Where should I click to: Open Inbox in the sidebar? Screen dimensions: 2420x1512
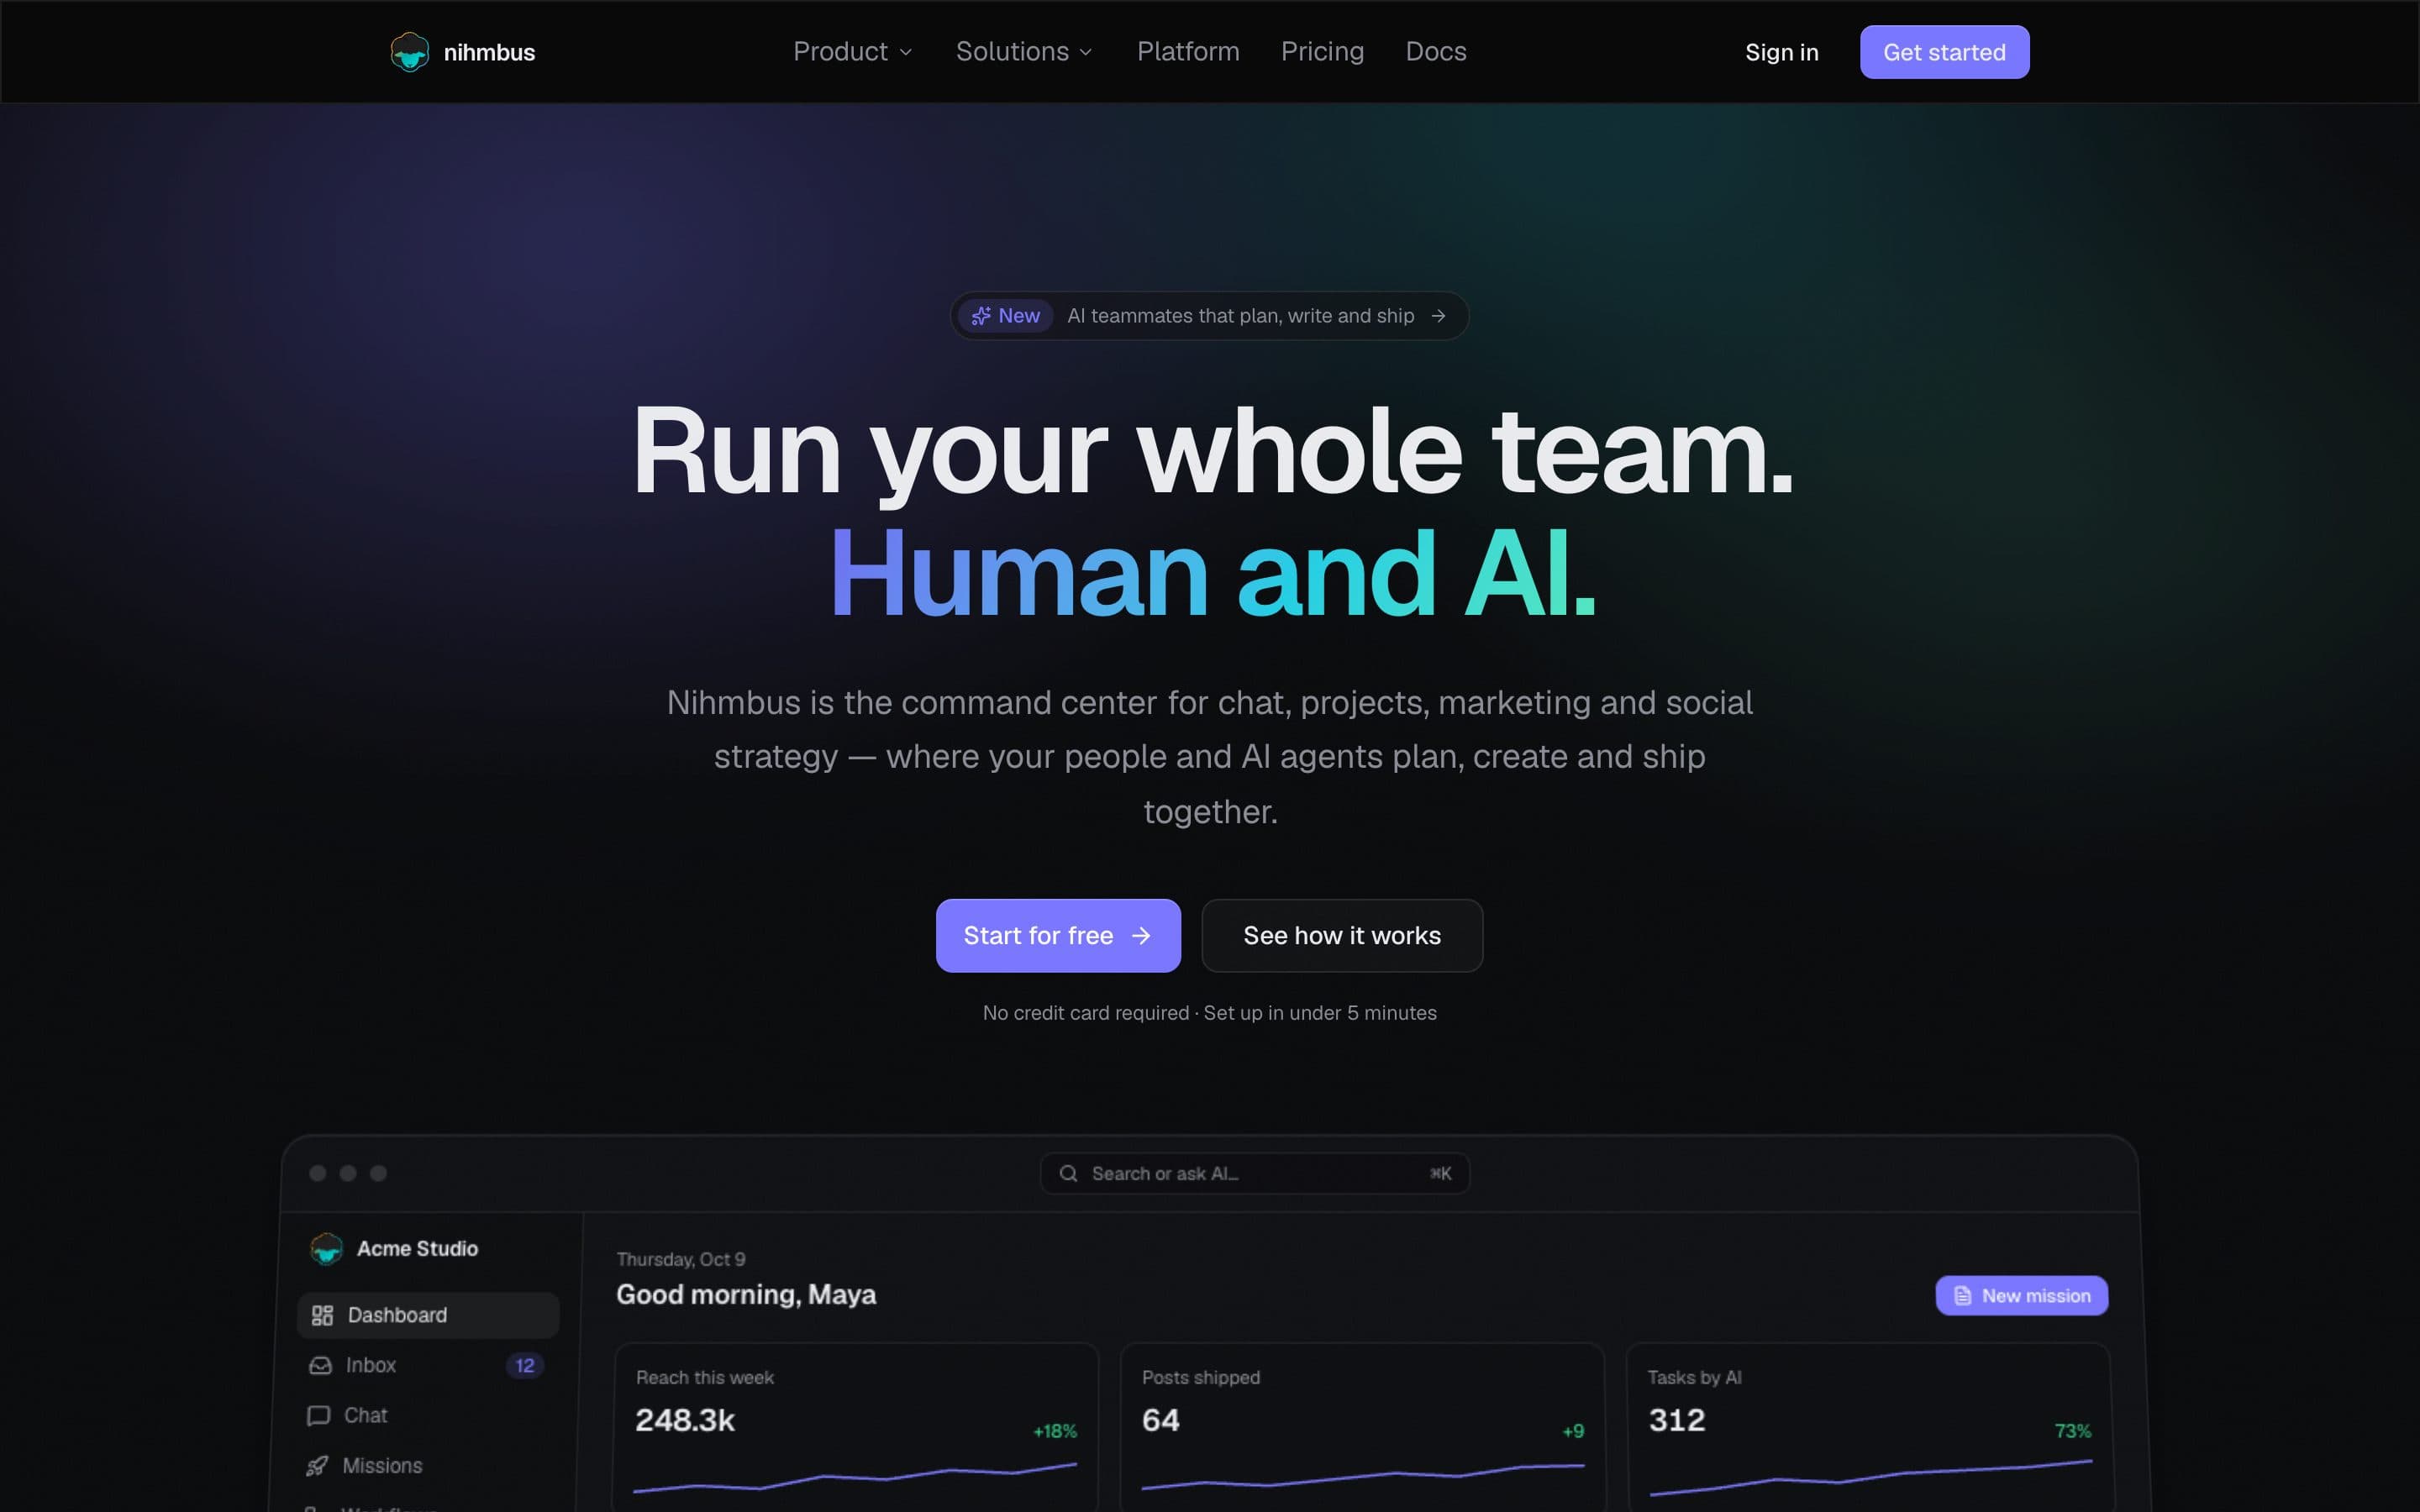[426, 1365]
